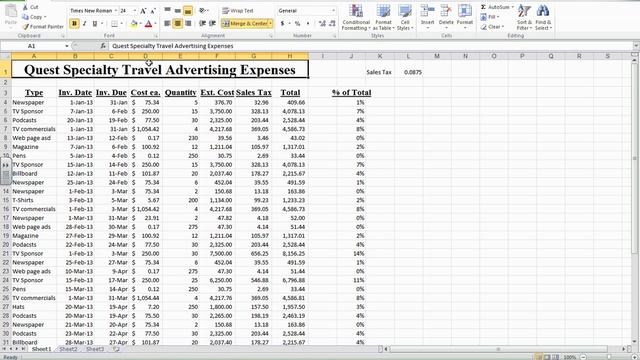
Task: Click the Fill Color paint bucket
Action: 134,24
